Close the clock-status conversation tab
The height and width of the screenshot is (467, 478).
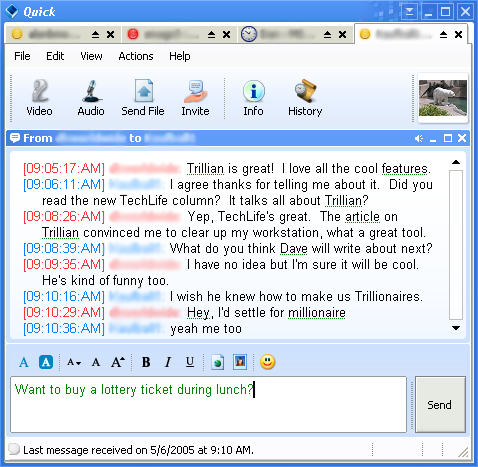342,34
